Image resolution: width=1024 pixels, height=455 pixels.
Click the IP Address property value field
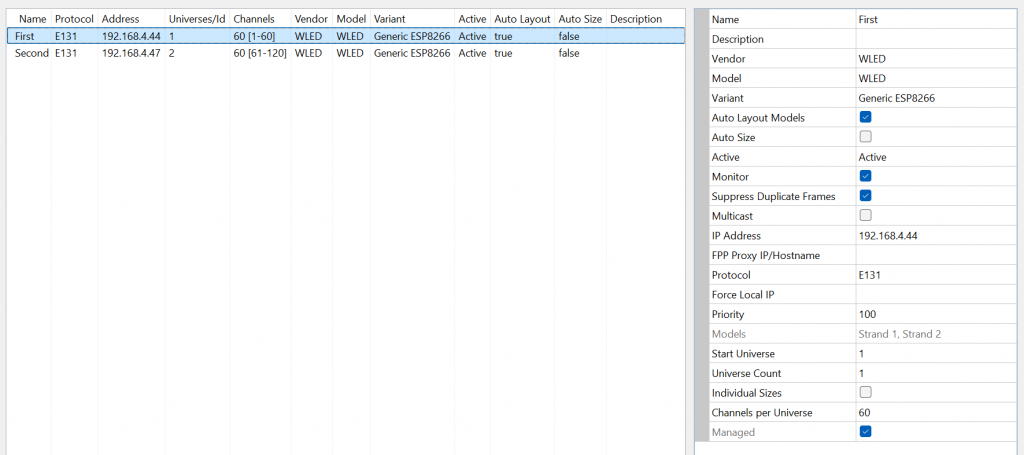[x=935, y=236]
